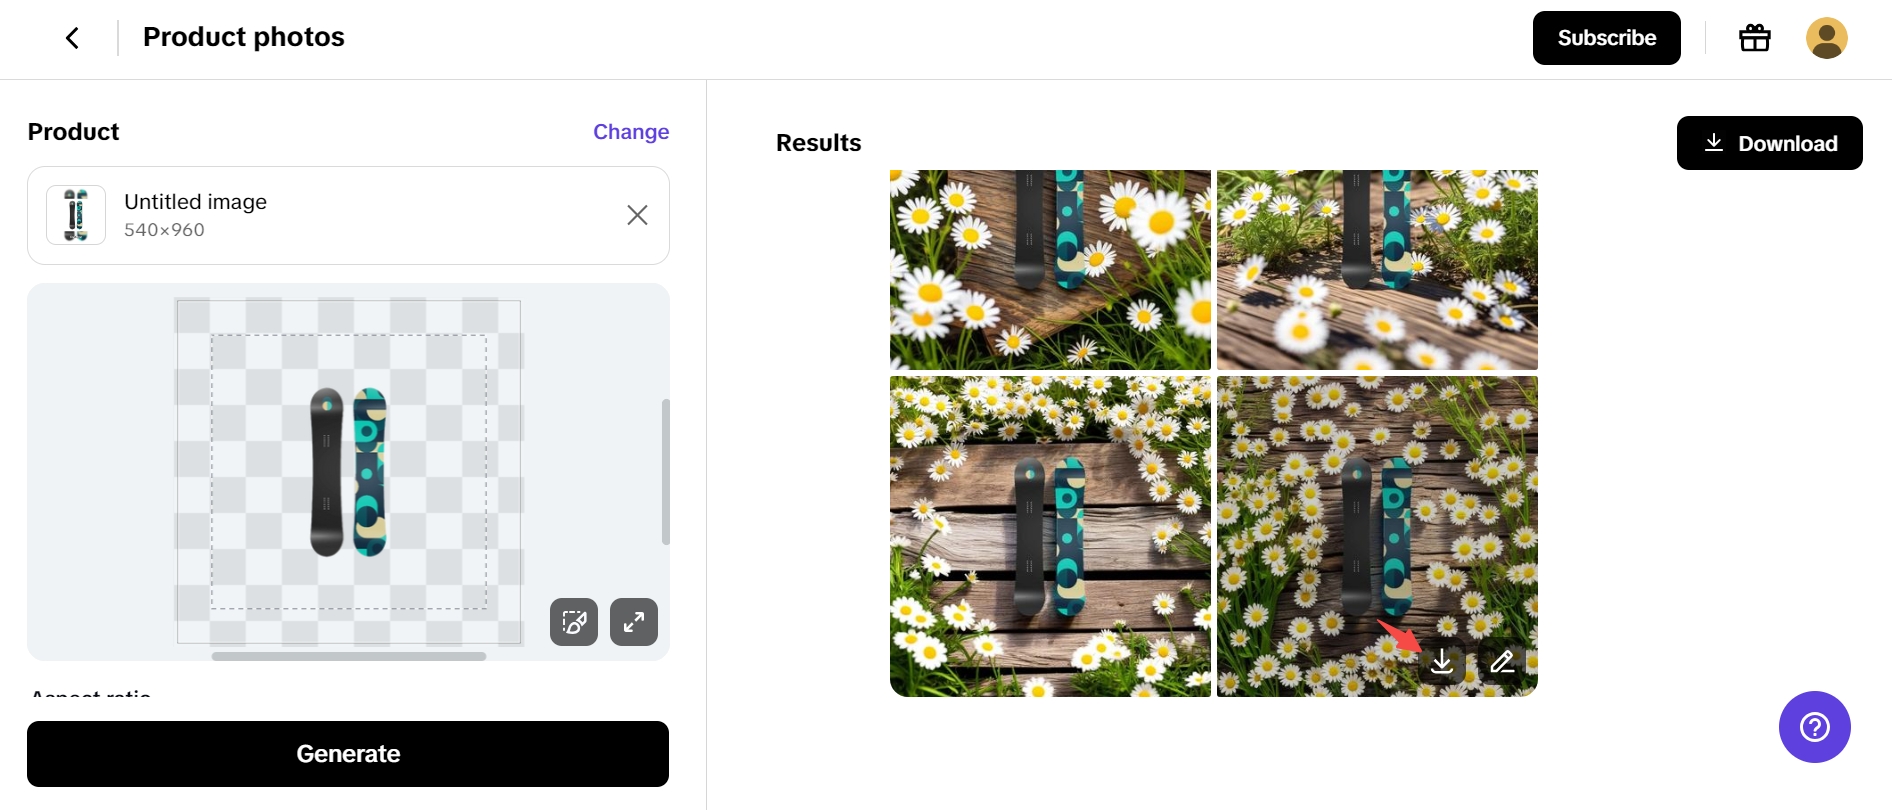Select the bottom-left wooden plank result
Viewport: 1892px width, 810px height.
click(x=1050, y=536)
